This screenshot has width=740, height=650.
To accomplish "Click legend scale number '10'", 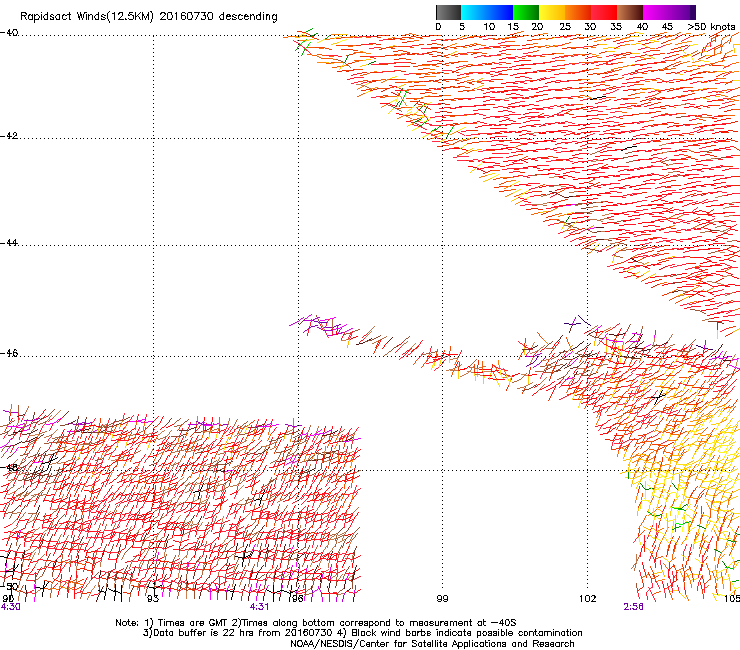I will pyautogui.click(x=489, y=27).
